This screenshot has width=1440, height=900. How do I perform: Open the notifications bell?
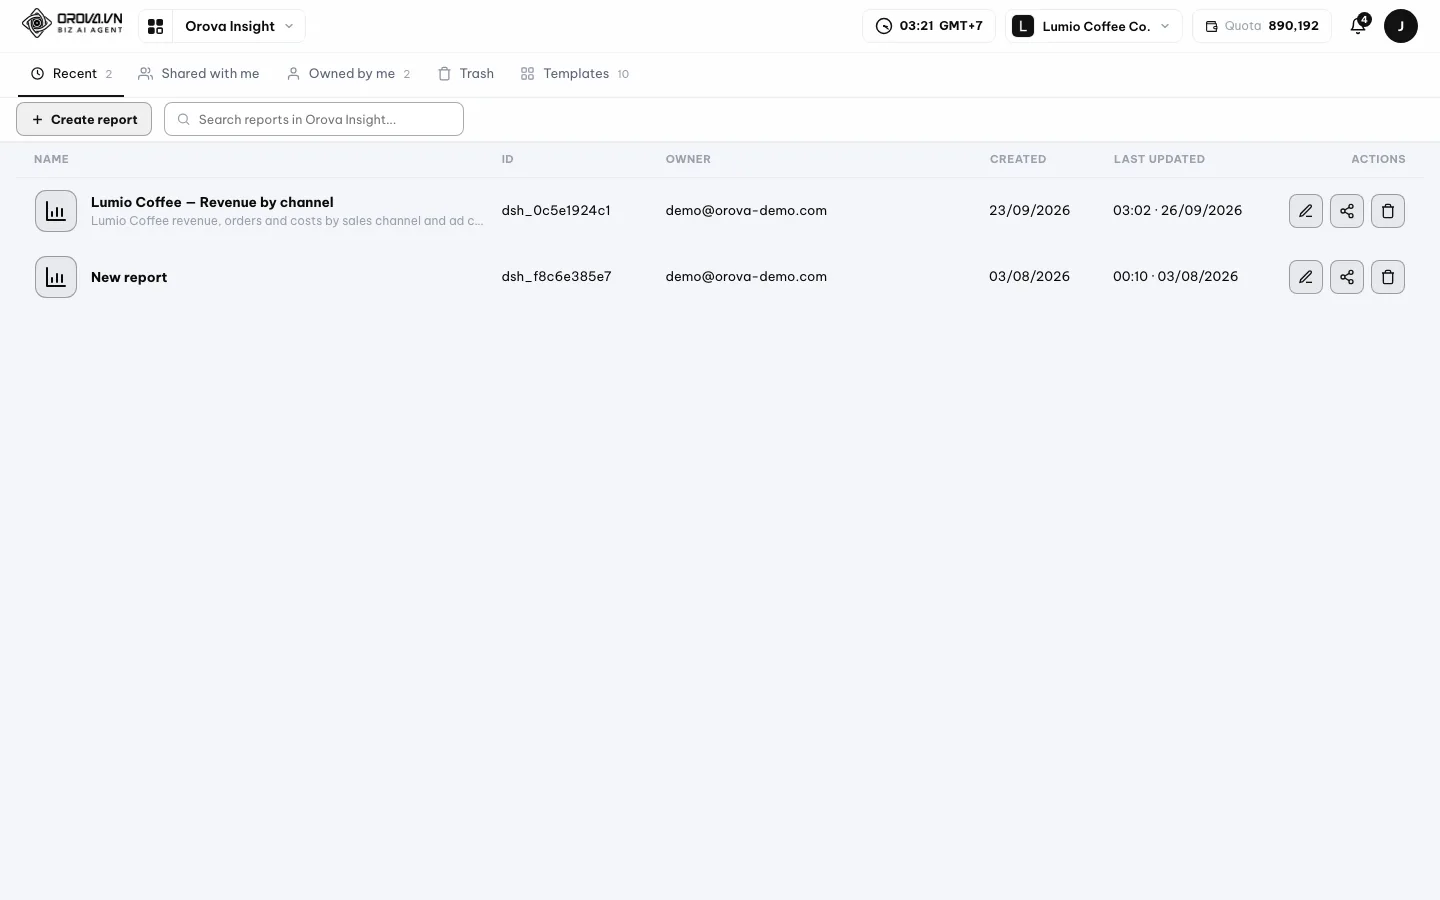[x=1358, y=26]
